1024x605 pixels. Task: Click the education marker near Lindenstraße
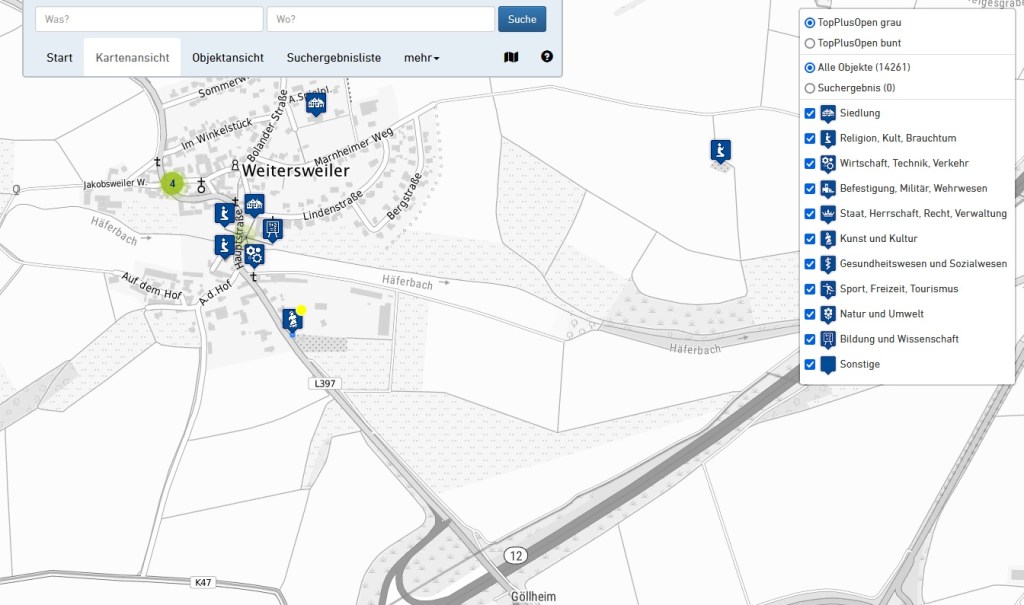pos(272,229)
